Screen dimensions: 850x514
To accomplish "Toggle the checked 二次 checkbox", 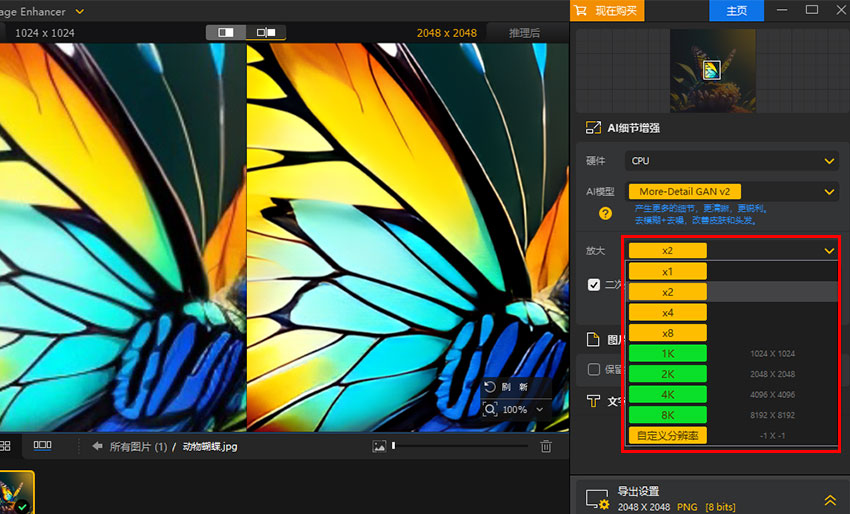I will point(594,284).
